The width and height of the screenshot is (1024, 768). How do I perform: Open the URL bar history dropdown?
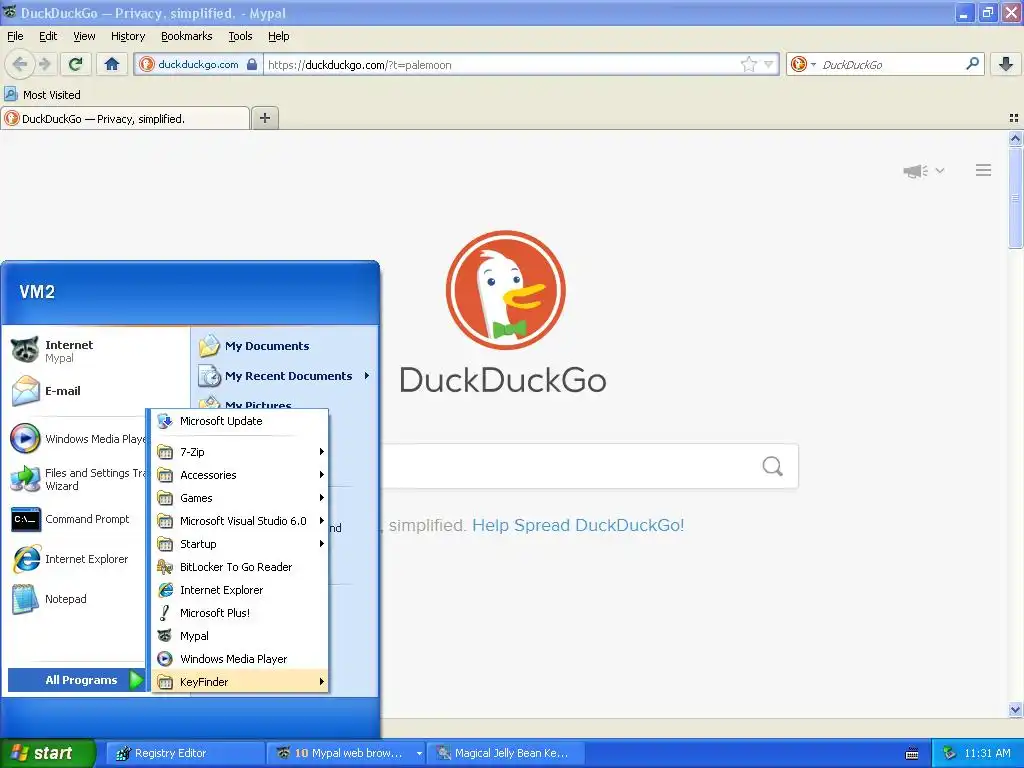[769, 64]
